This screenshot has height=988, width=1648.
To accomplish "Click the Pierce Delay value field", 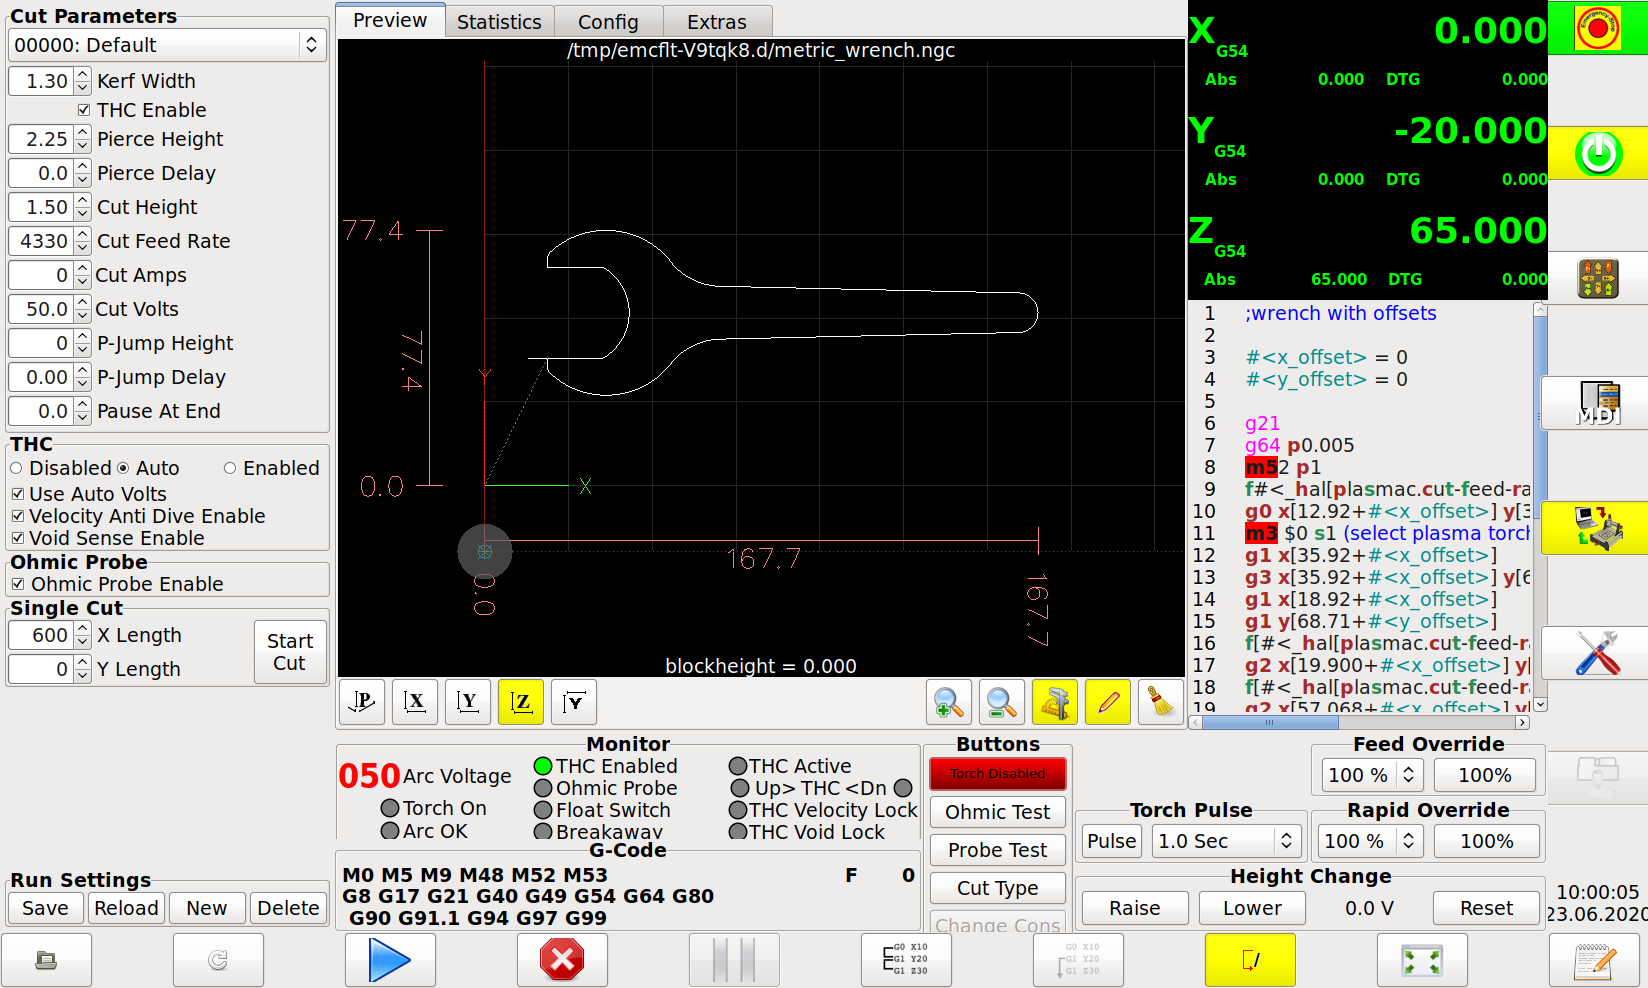I will coord(41,173).
